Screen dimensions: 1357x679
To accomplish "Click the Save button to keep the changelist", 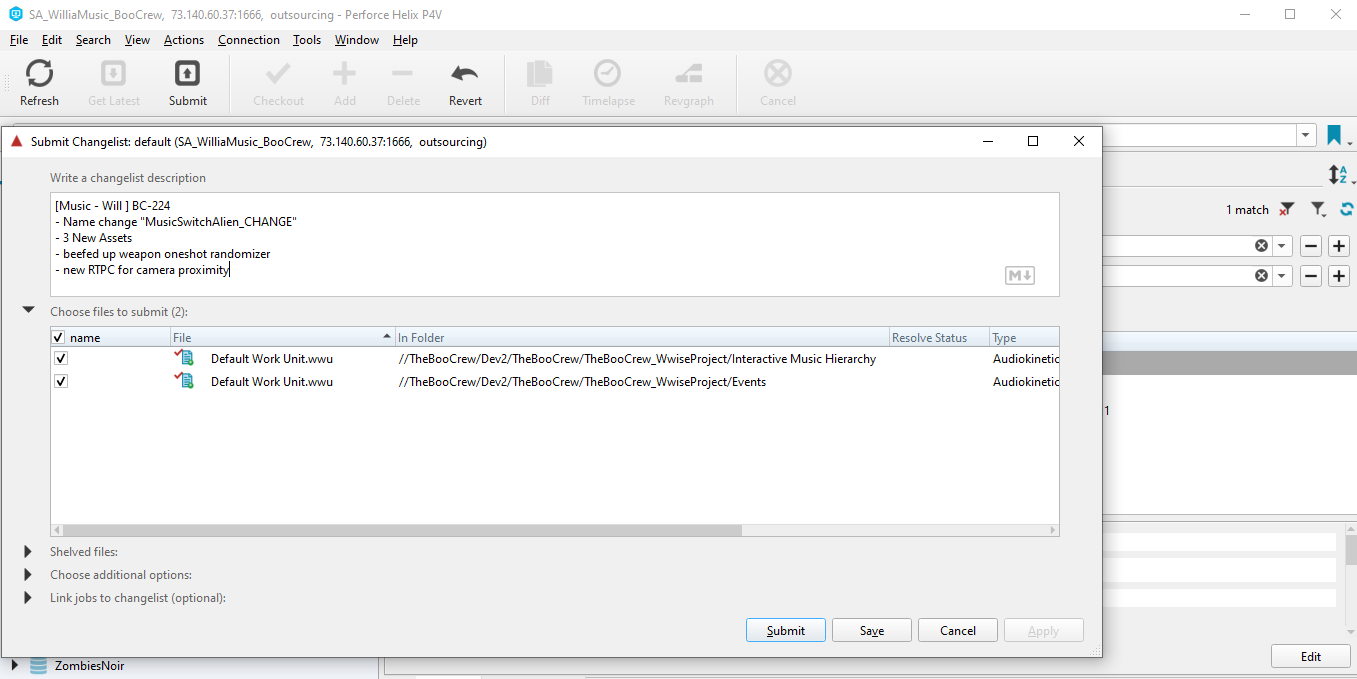I will pos(871,630).
